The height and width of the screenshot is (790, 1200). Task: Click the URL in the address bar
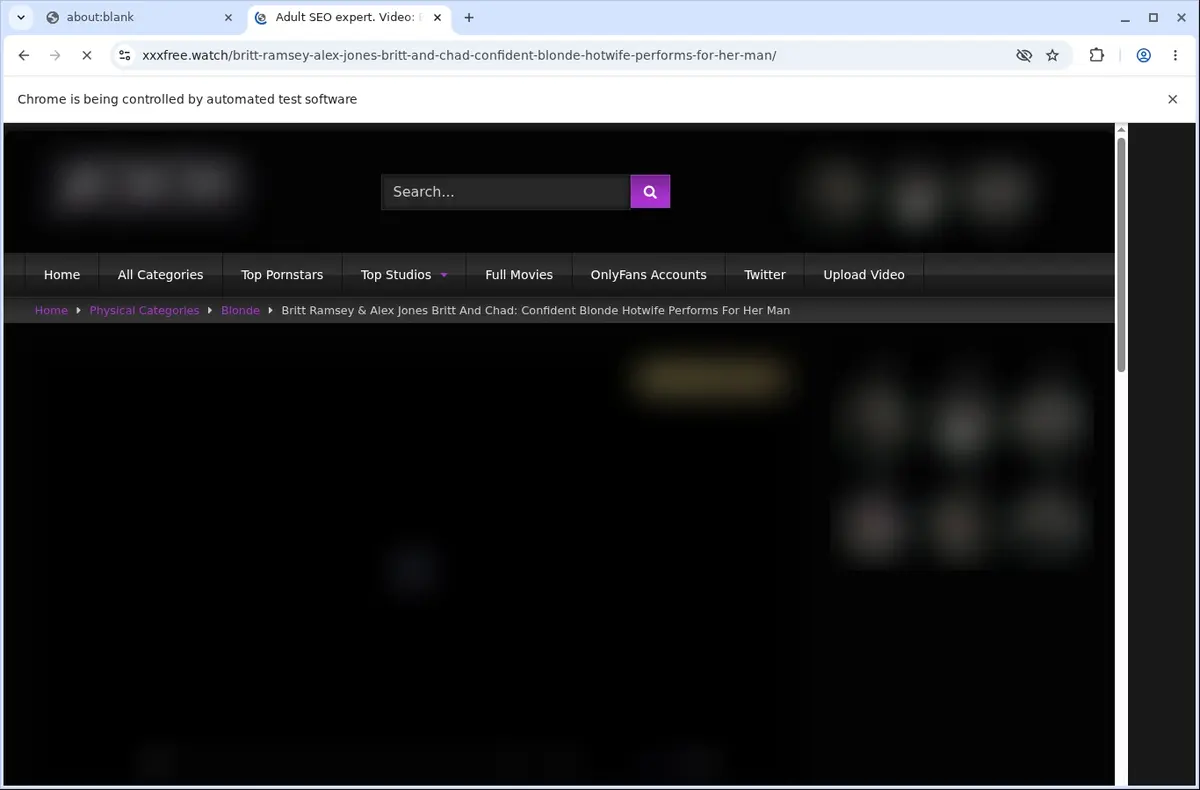(459, 56)
